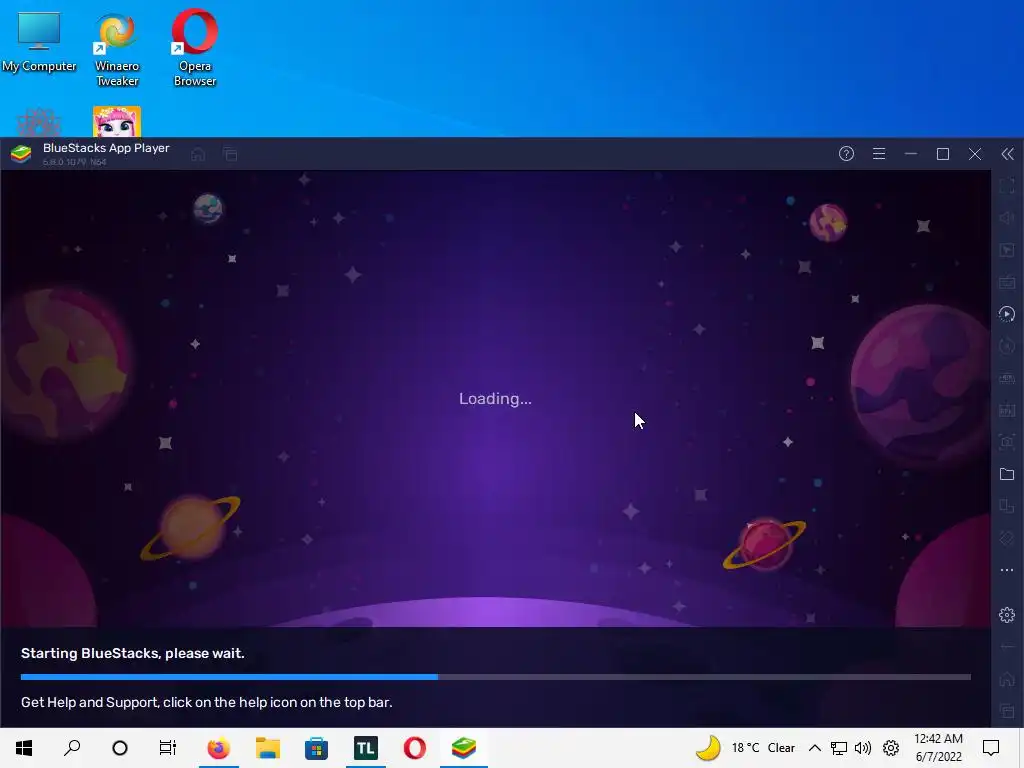Open the BlueStacks hamburger menu

[879, 154]
